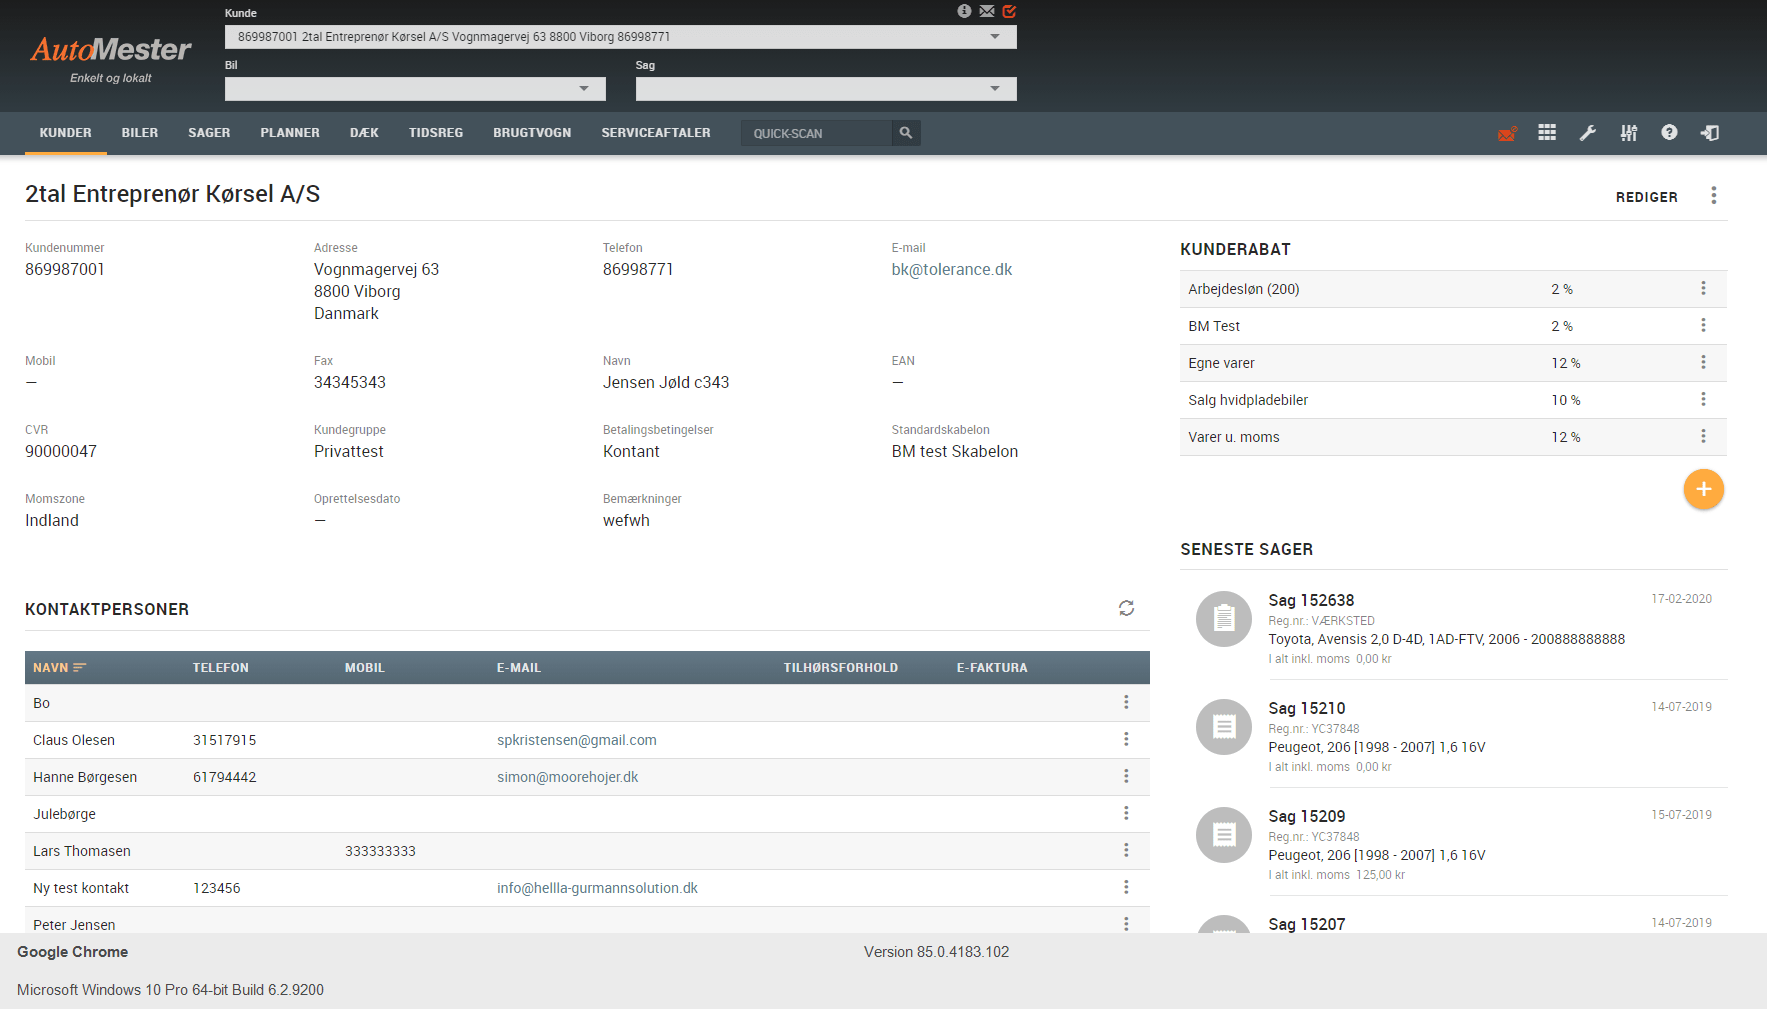Viewport: 1767px width, 1009px height.
Task: Expand the Sag dropdown
Action: [x=994, y=89]
